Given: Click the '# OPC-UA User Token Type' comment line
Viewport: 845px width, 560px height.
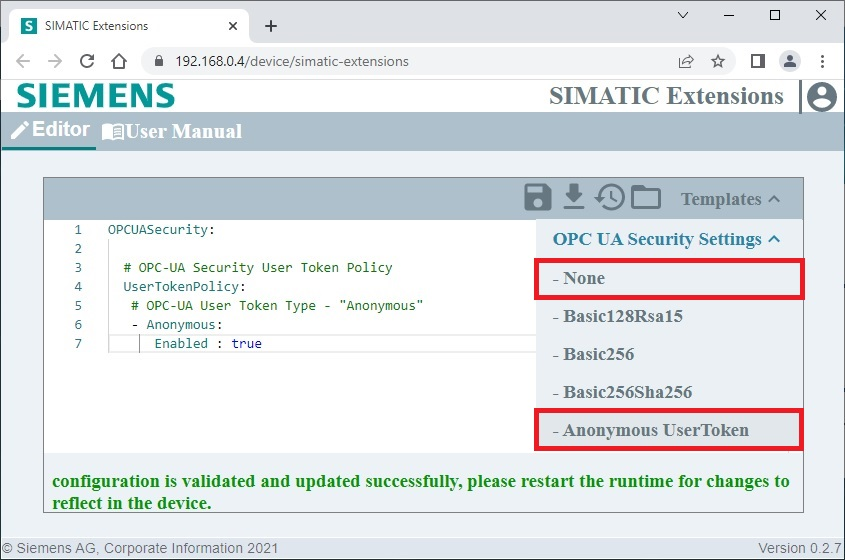Looking at the screenshot, I should point(277,306).
